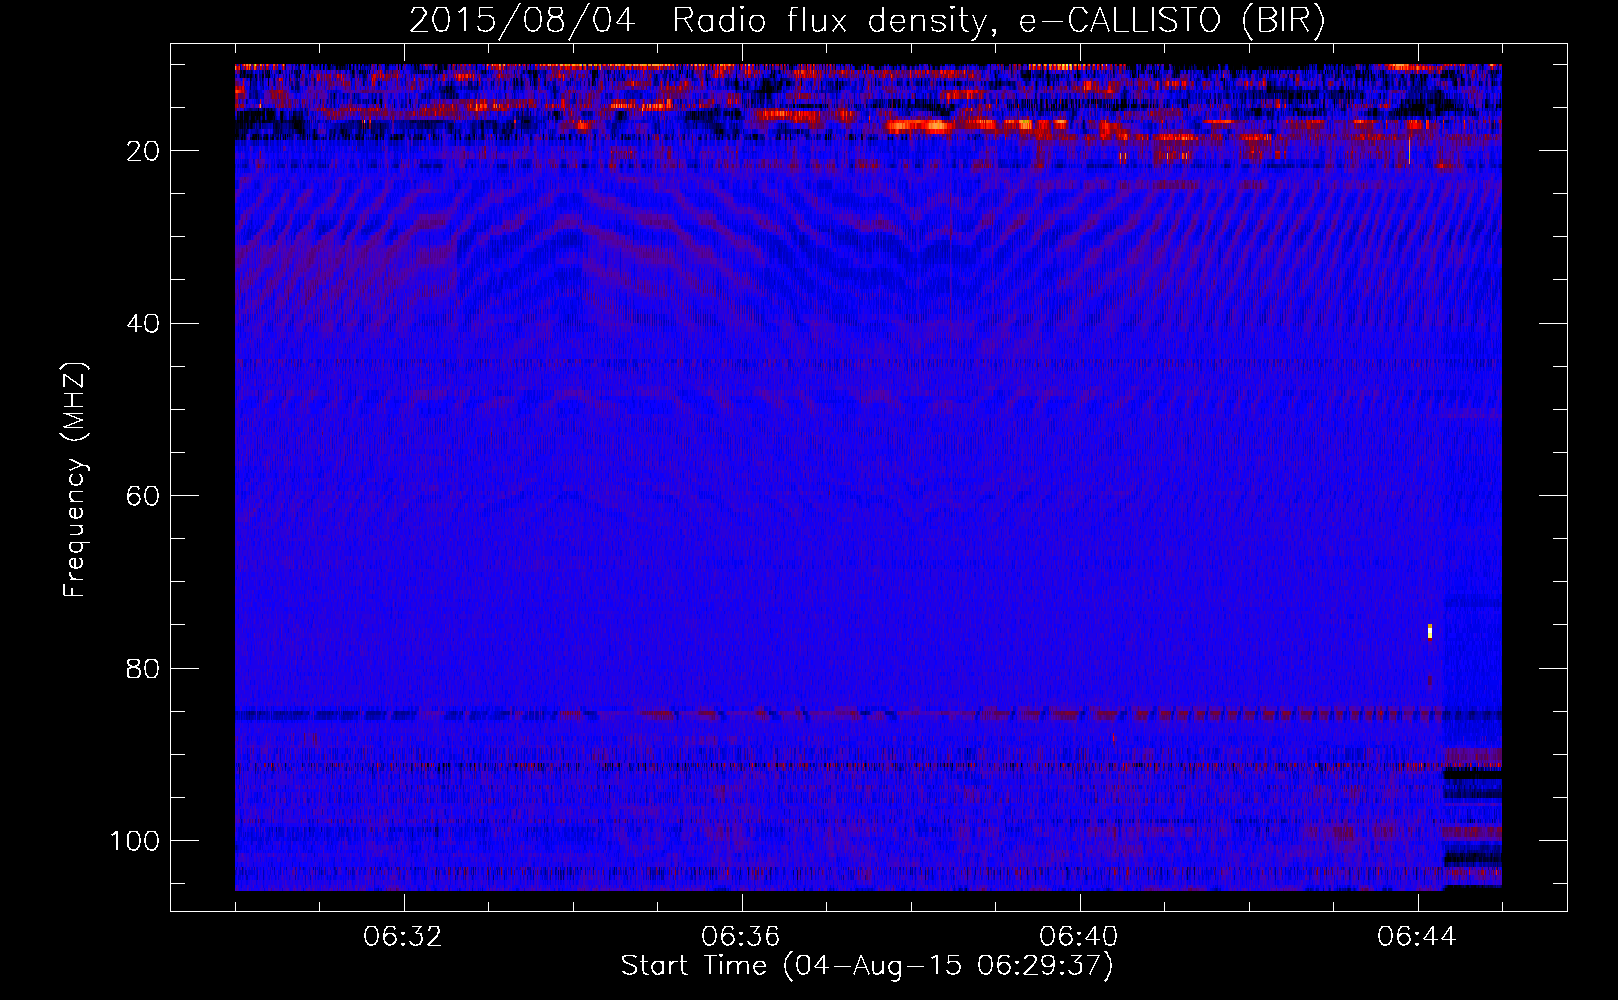This screenshot has width=1618, height=1000.
Task: Click the 100 frequency tick label
Action: [x=135, y=841]
